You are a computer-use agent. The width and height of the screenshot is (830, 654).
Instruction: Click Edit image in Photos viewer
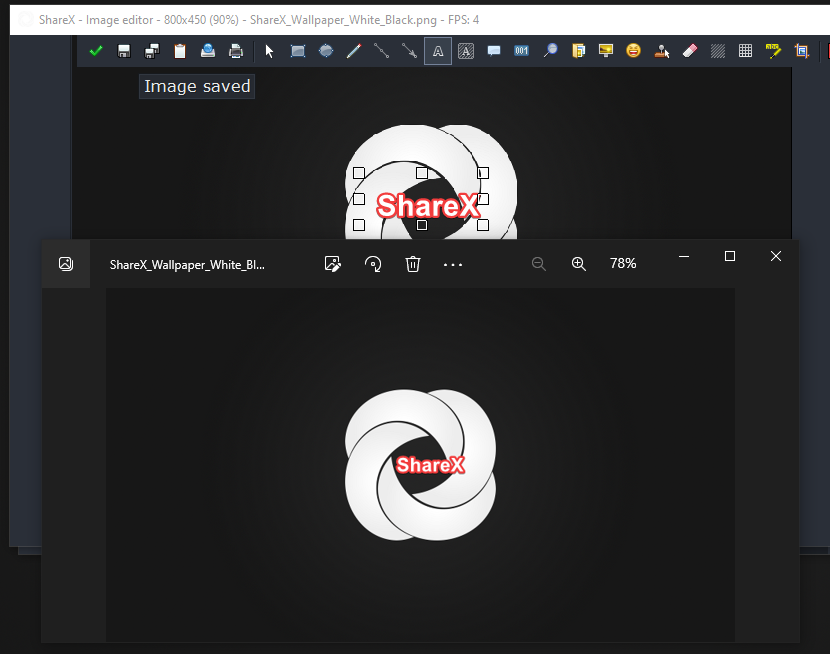pos(332,264)
